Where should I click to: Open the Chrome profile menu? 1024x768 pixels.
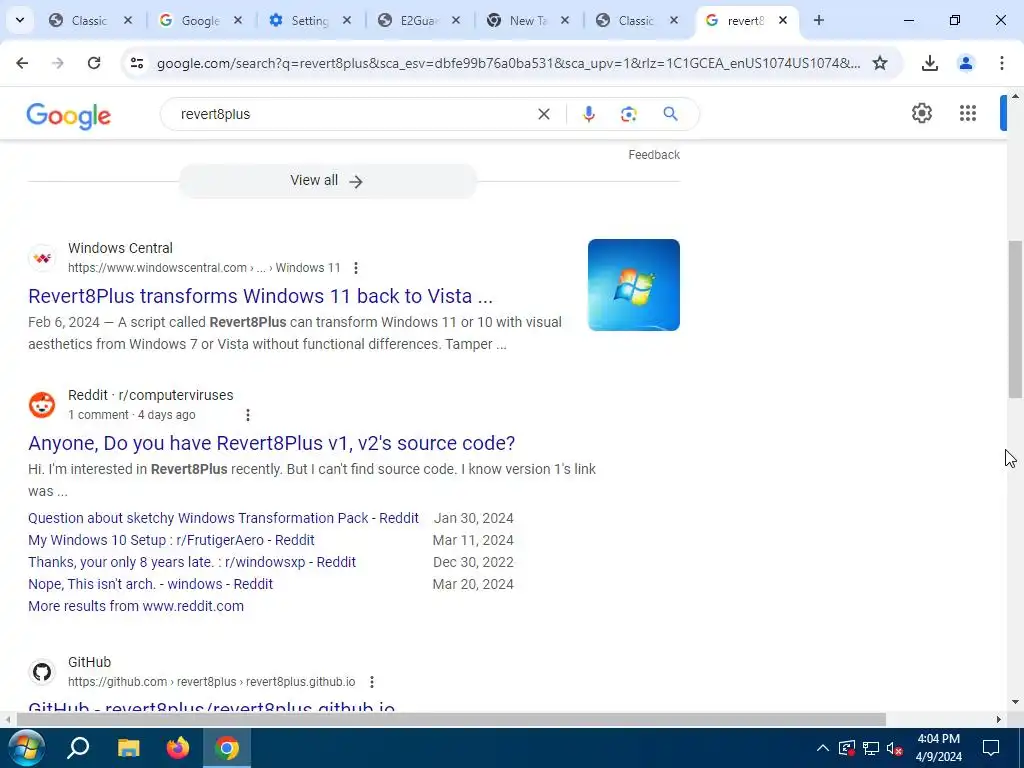click(x=965, y=63)
